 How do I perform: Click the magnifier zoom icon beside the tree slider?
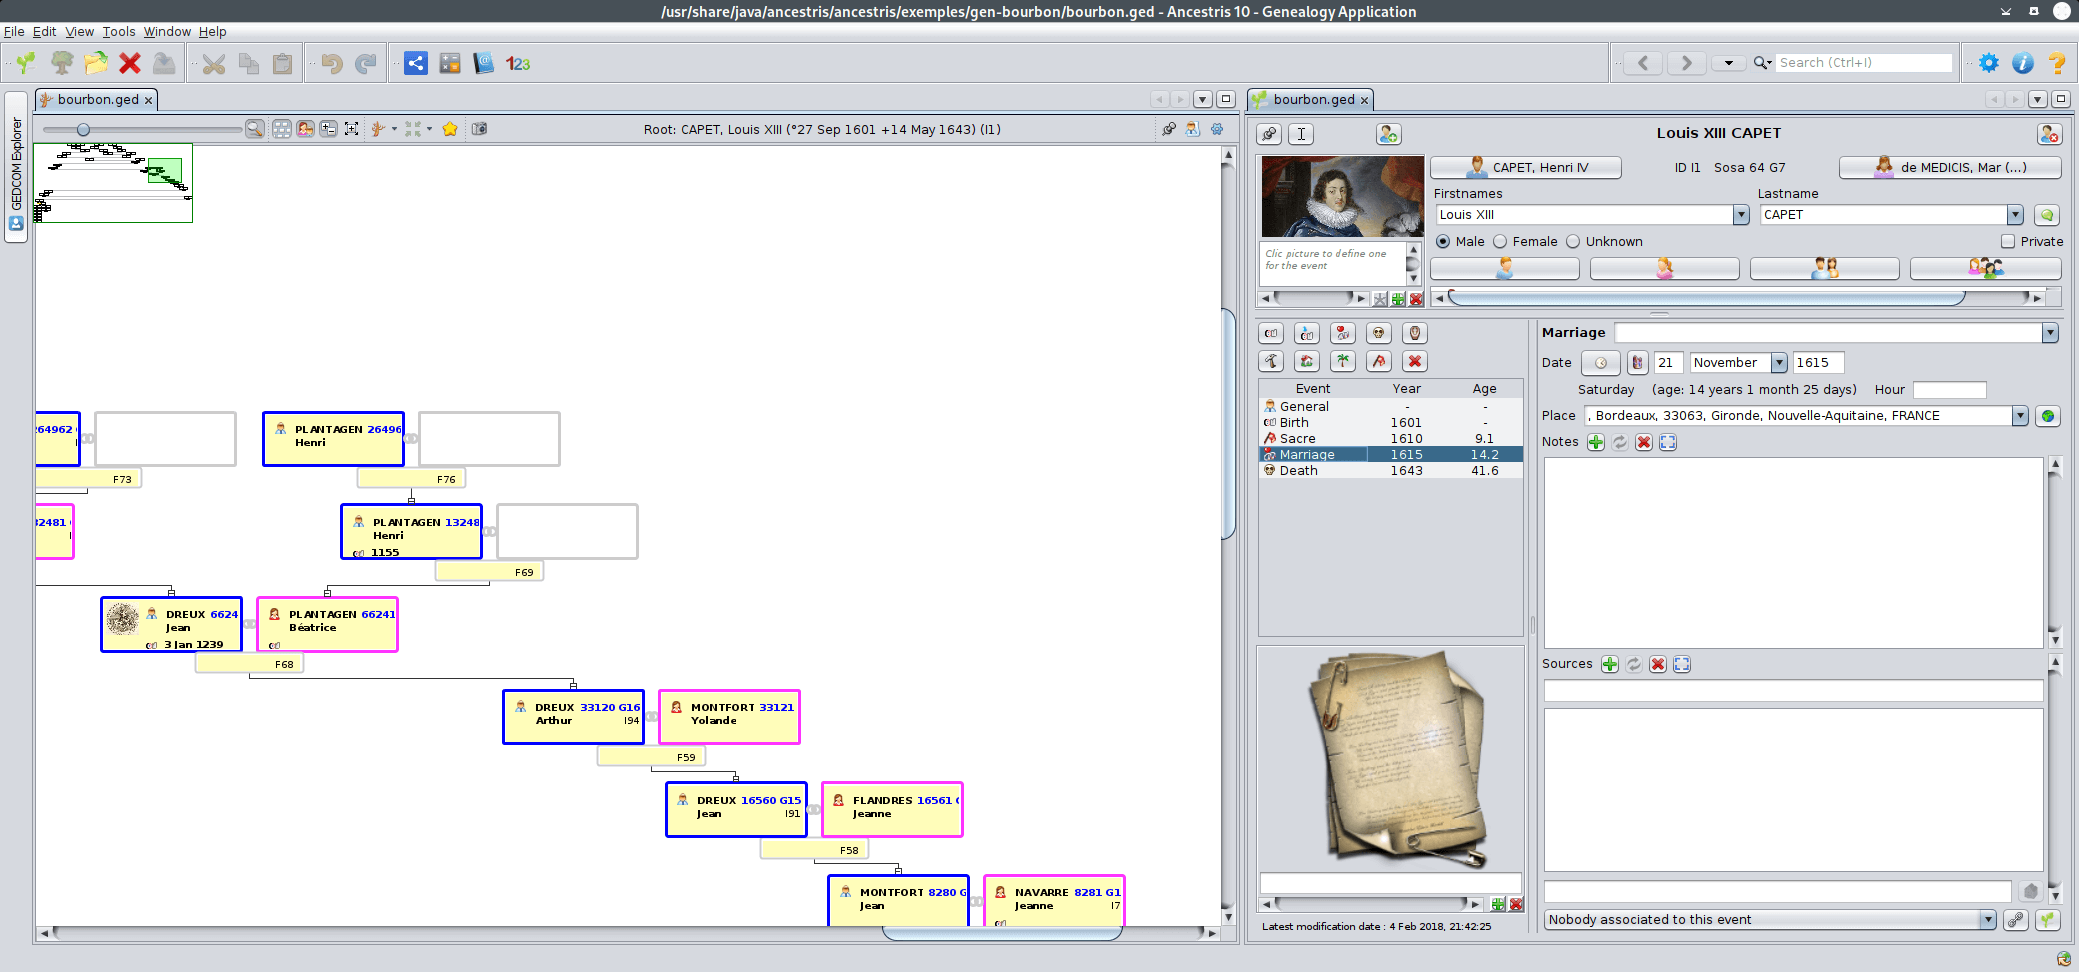click(255, 129)
